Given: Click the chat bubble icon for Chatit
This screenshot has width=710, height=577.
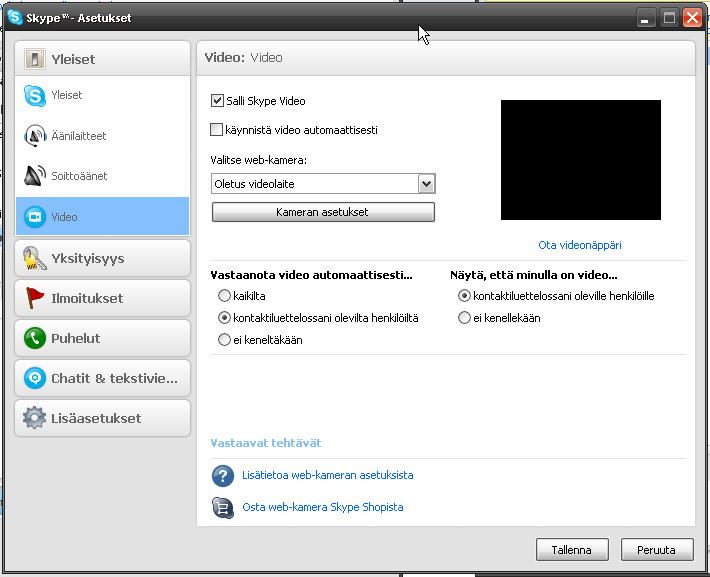Looking at the screenshot, I should 35,378.
